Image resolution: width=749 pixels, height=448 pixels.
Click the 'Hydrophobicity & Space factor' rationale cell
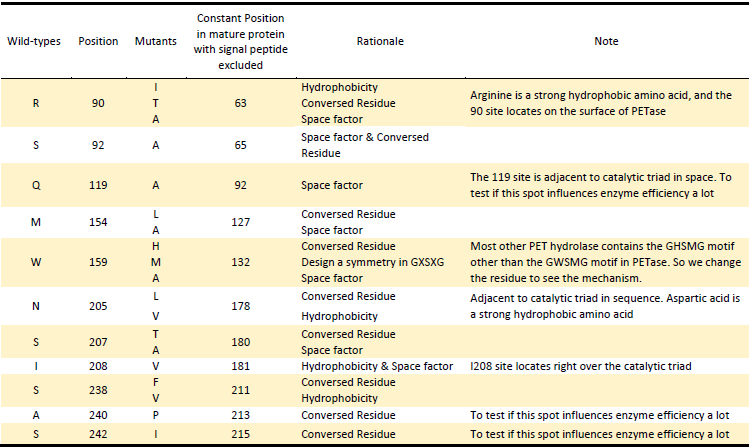click(377, 366)
